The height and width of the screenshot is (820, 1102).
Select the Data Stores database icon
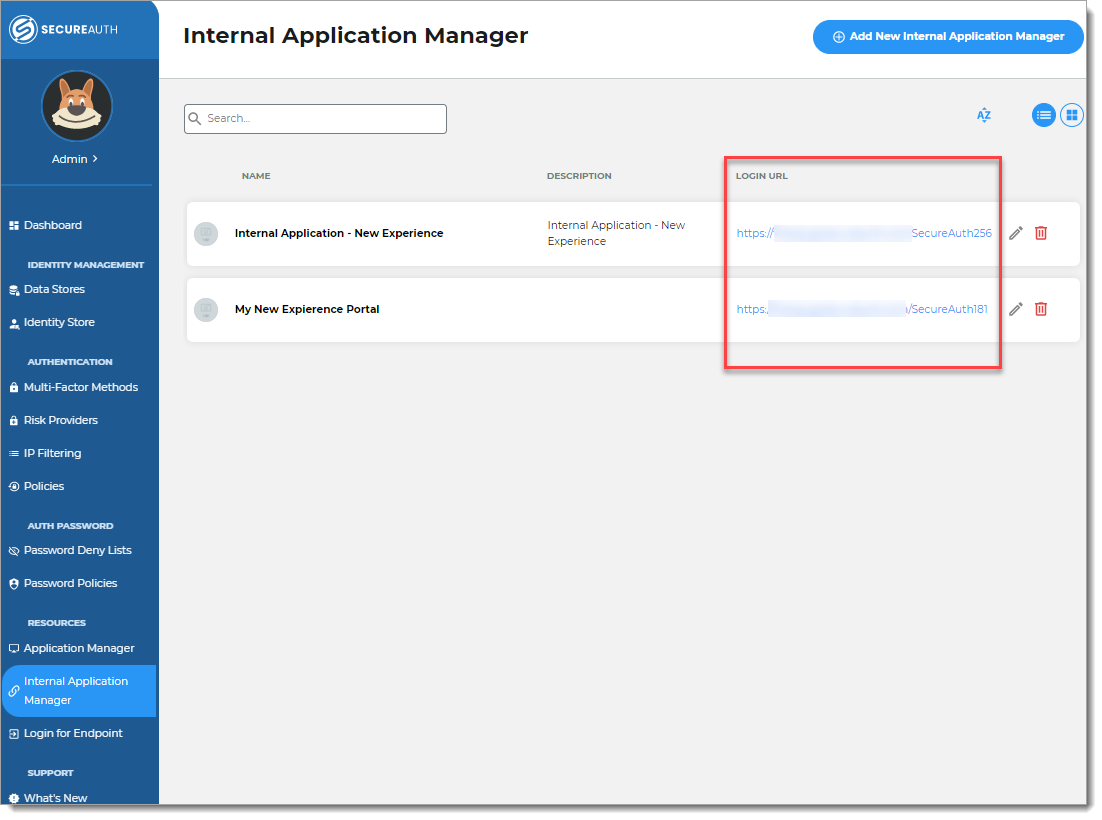[x=13, y=289]
